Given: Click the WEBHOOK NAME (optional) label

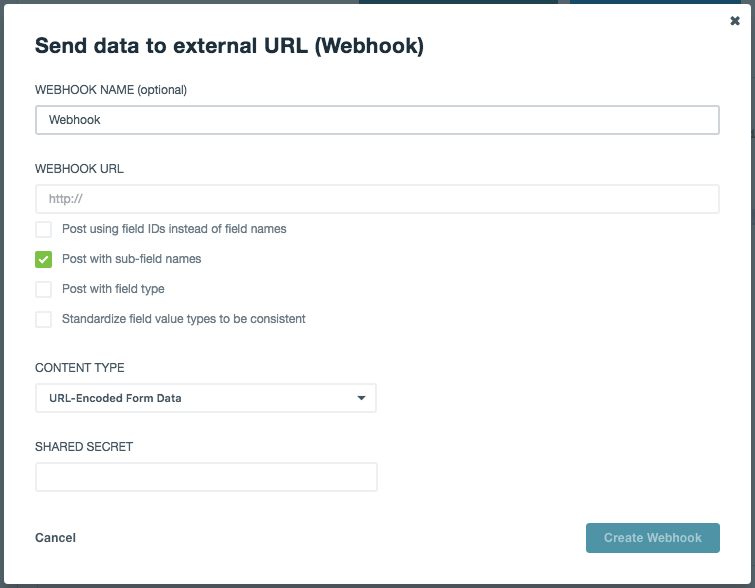Looking at the screenshot, I should point(111,90).
